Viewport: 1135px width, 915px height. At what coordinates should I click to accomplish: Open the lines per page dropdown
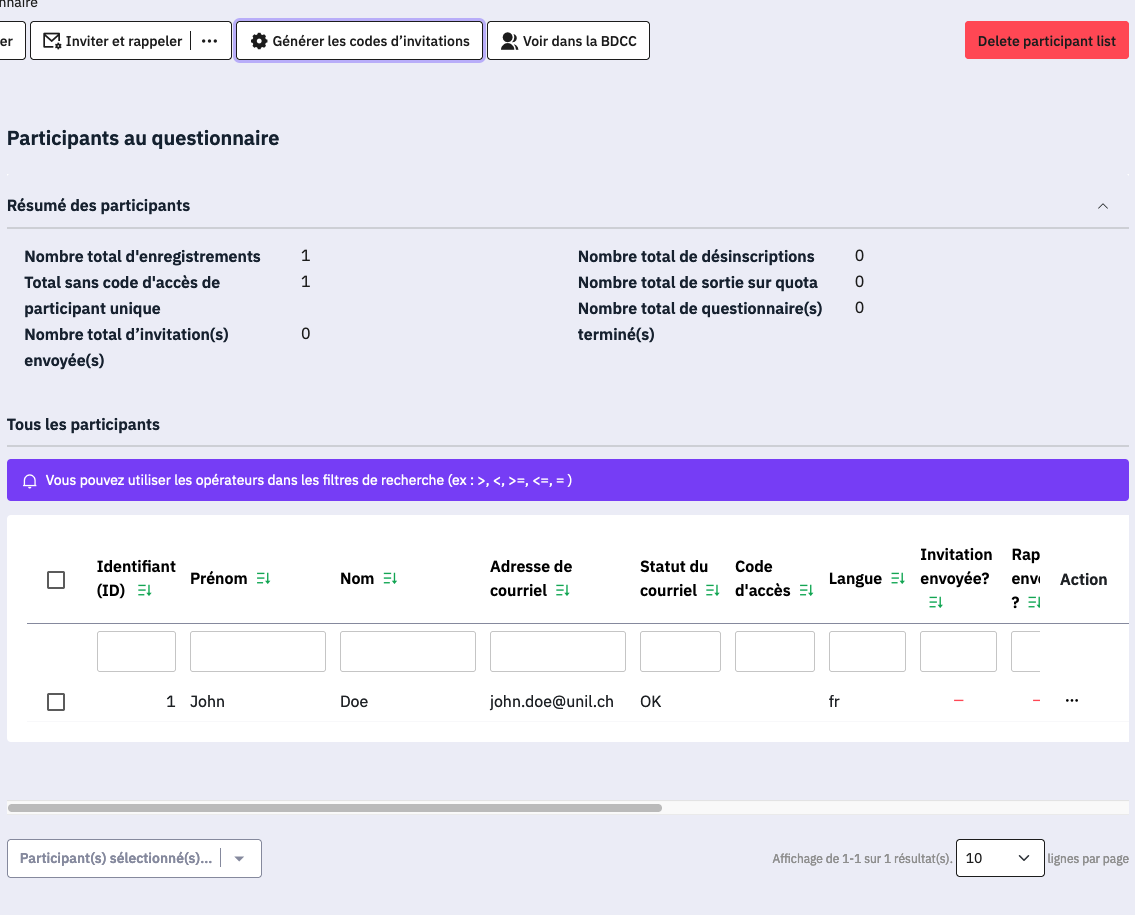pyautogui.click(x=999, y=858)
